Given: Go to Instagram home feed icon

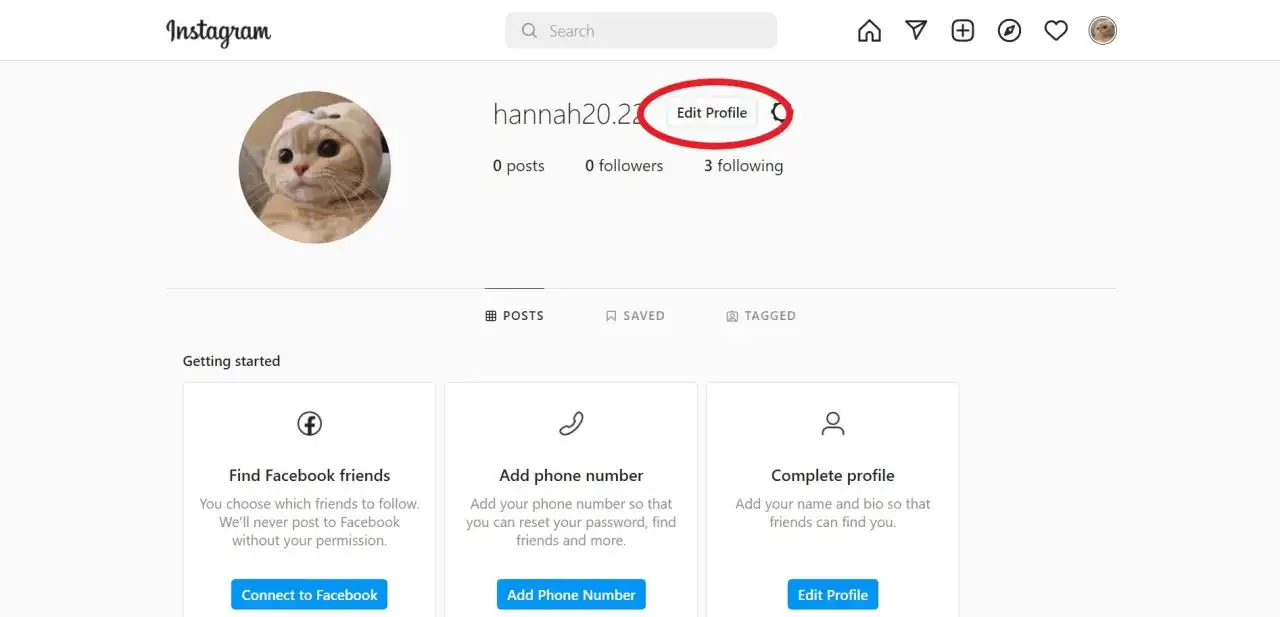Looking at the screenshot, I should (x=869, y=31).
